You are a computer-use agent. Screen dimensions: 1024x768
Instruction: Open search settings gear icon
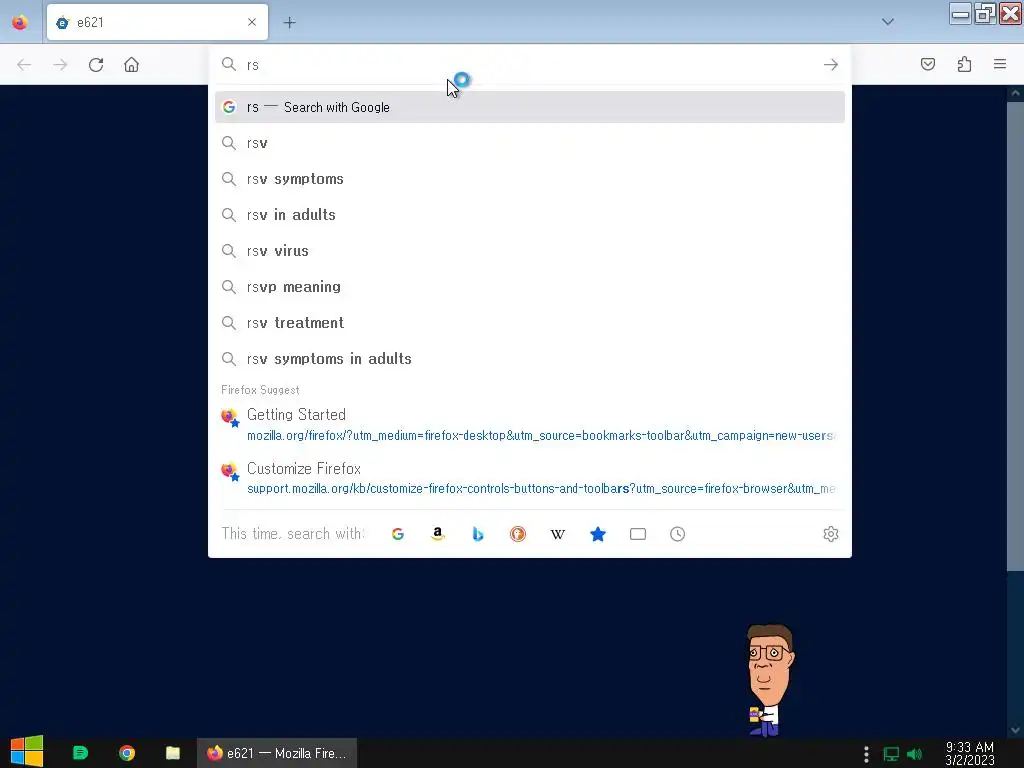click(831, 534)
